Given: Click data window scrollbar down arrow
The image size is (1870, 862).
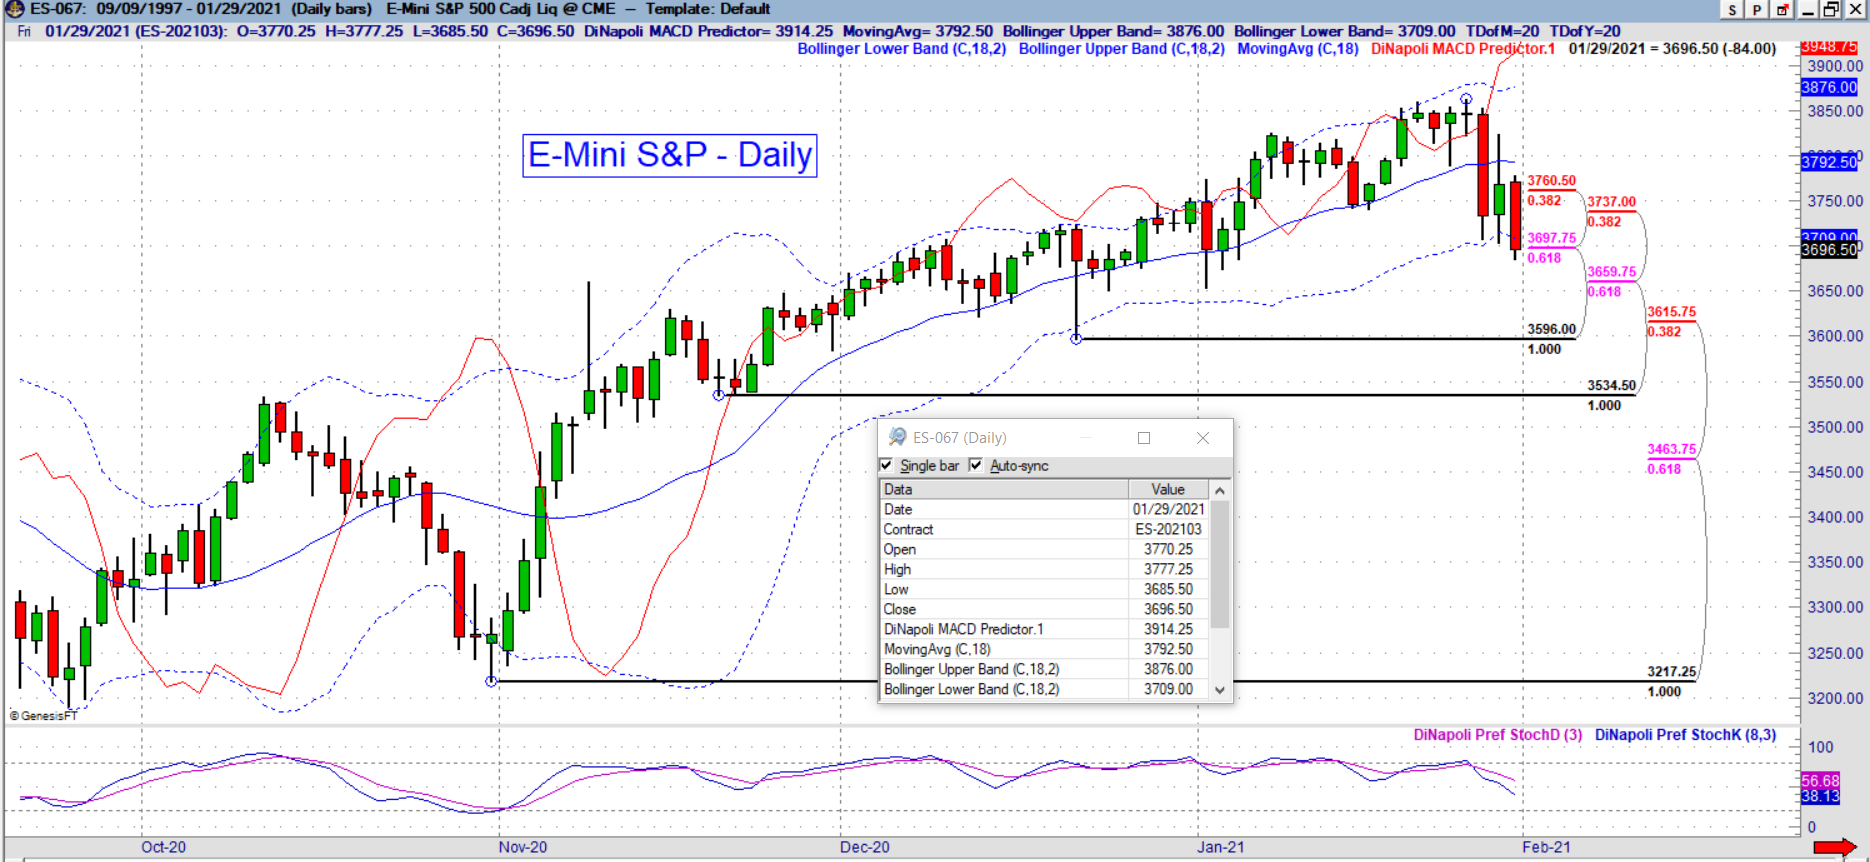Looking at the screenshot, I should tap(1220, 689).
